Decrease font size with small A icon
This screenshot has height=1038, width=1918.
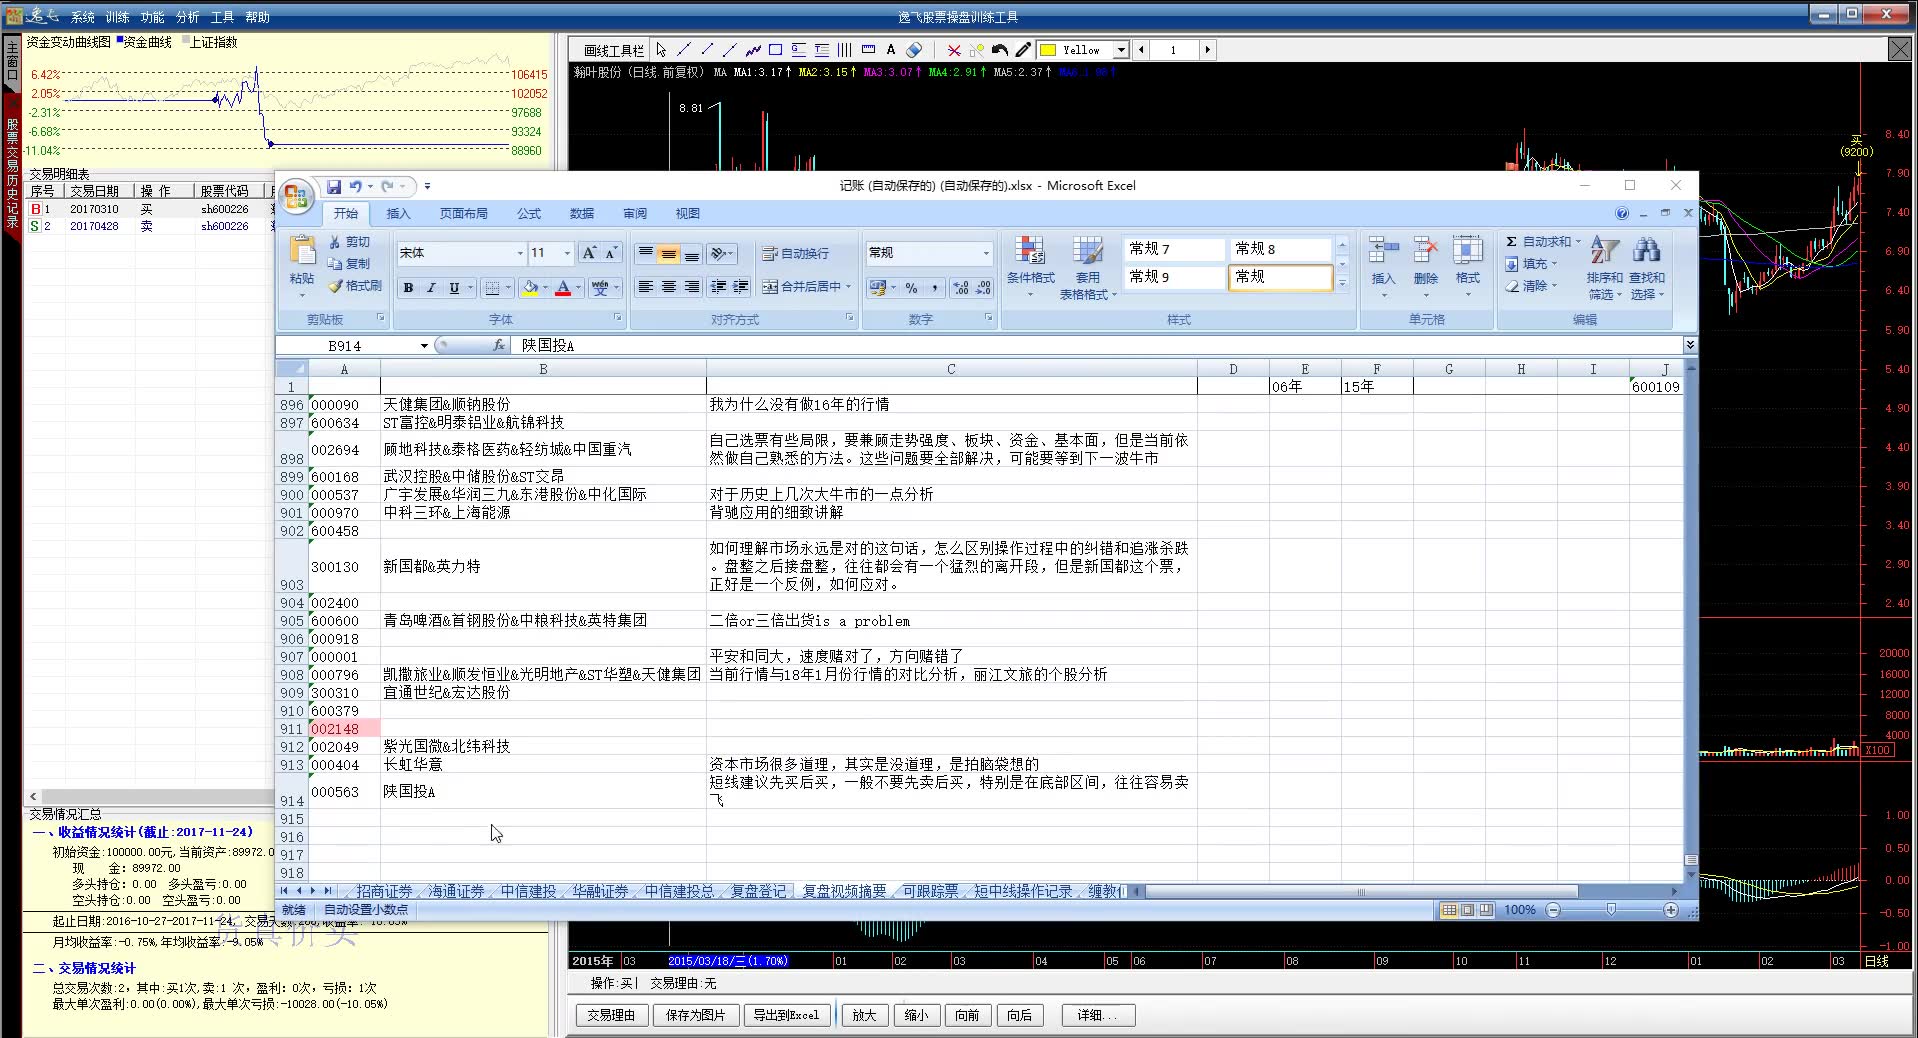point(611,253)
